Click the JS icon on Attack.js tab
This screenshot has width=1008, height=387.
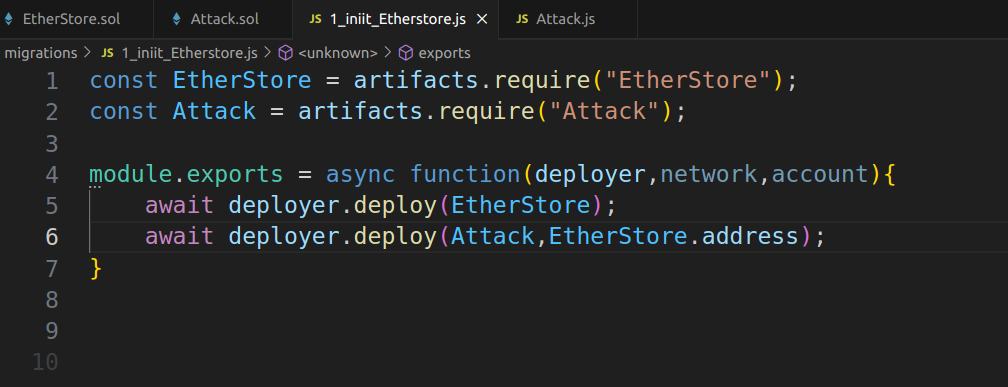[x=523, y=19]
